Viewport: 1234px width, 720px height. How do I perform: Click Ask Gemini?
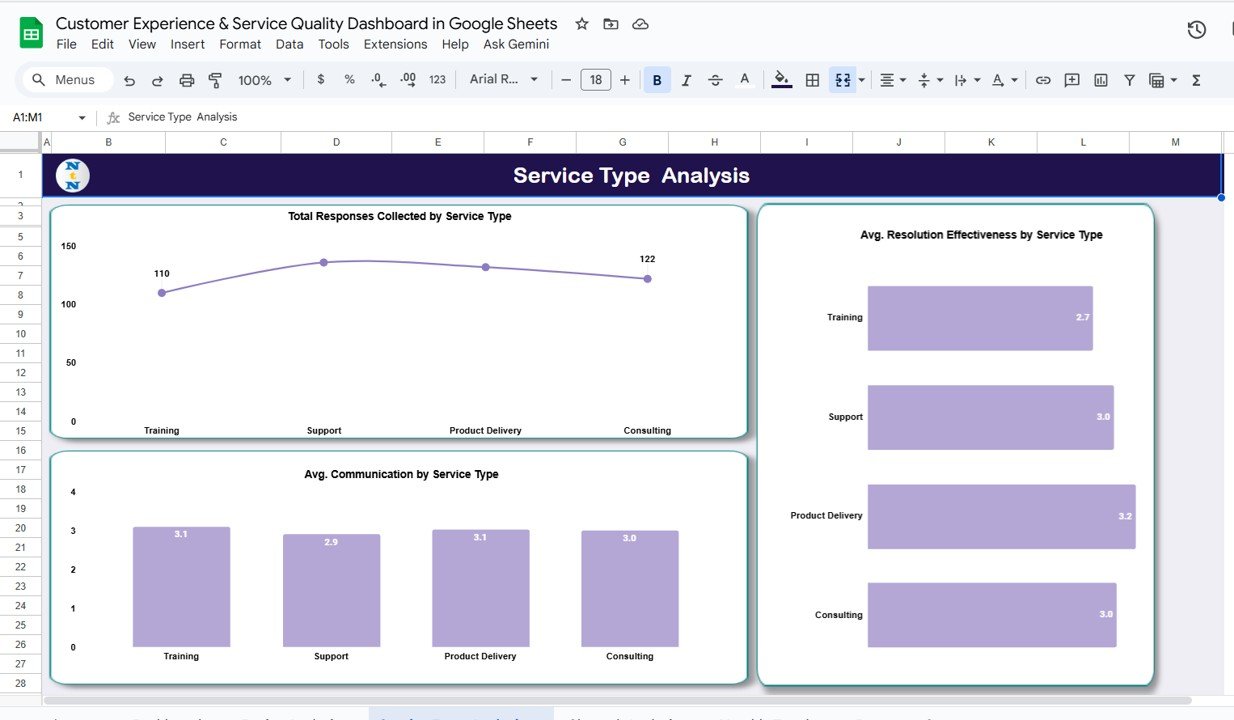(516, 44)
